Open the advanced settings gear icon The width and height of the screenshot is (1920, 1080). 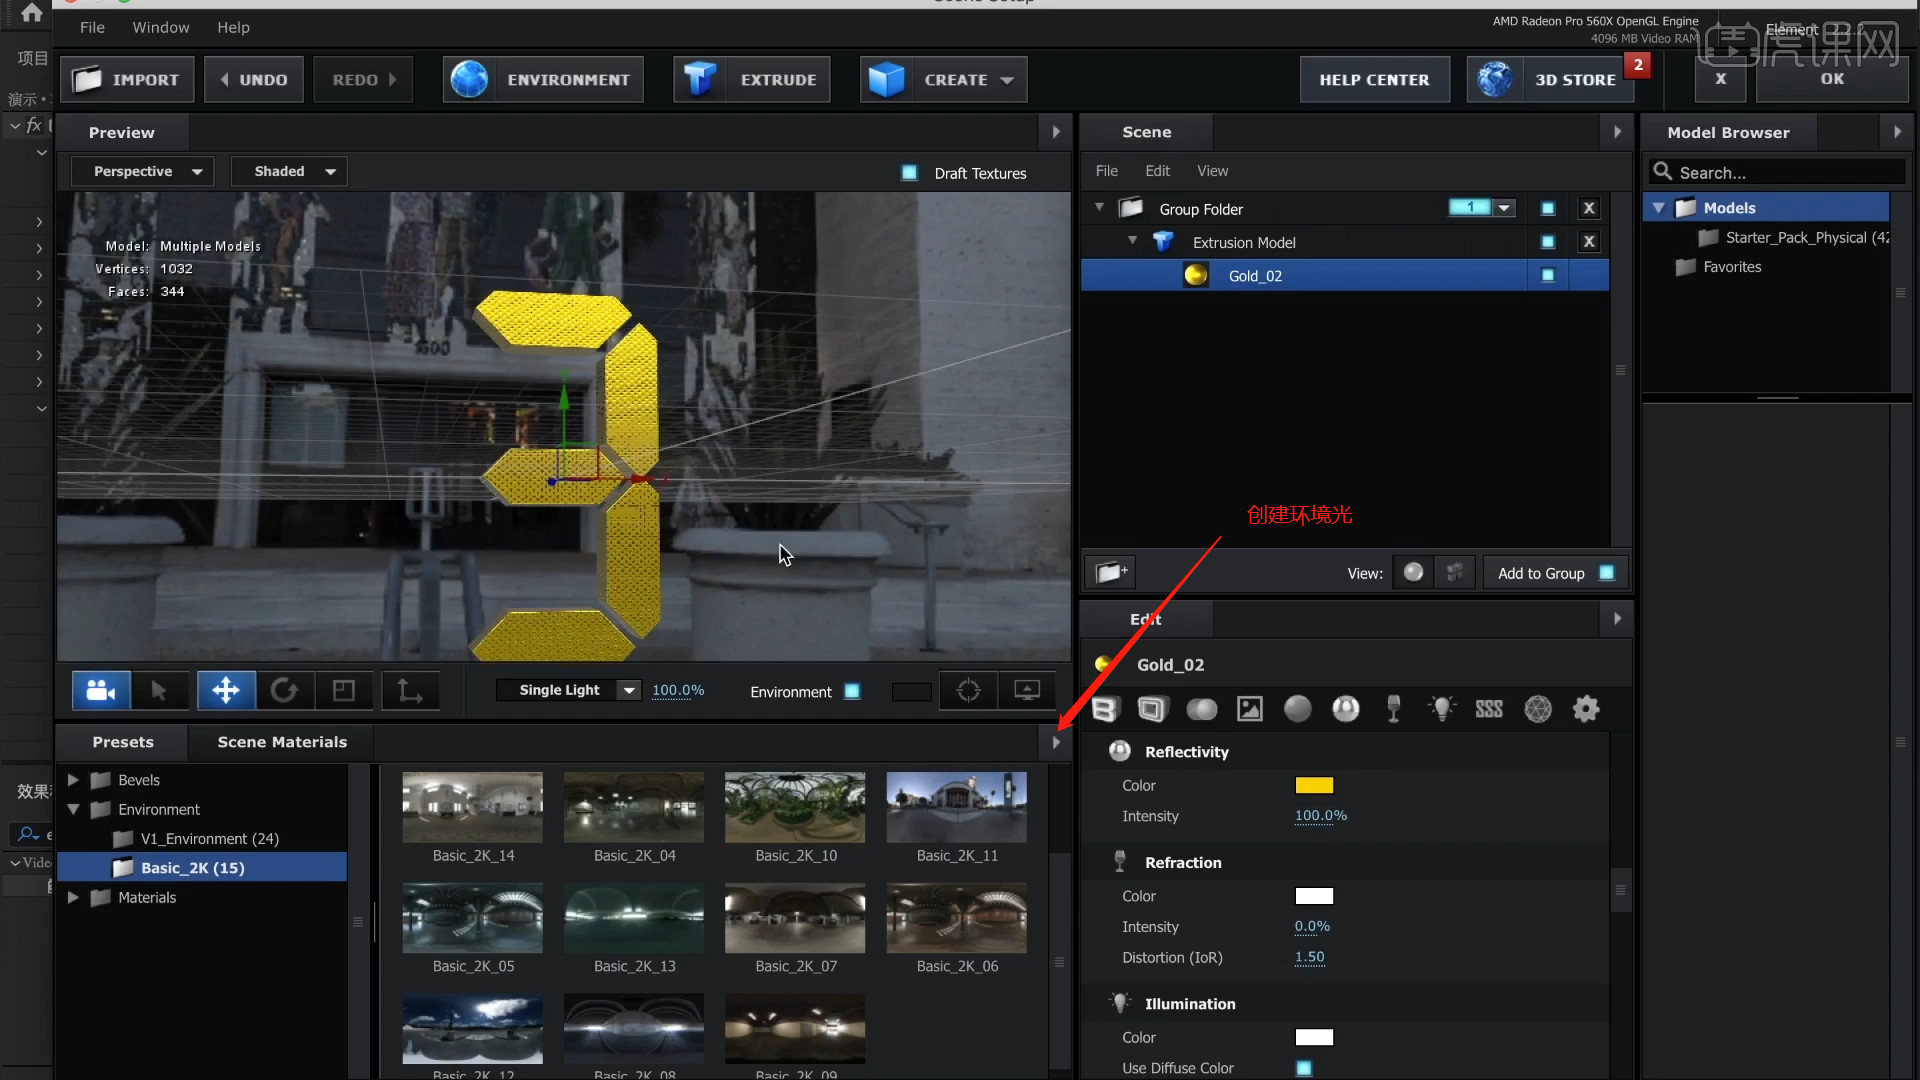[1586, 709]
